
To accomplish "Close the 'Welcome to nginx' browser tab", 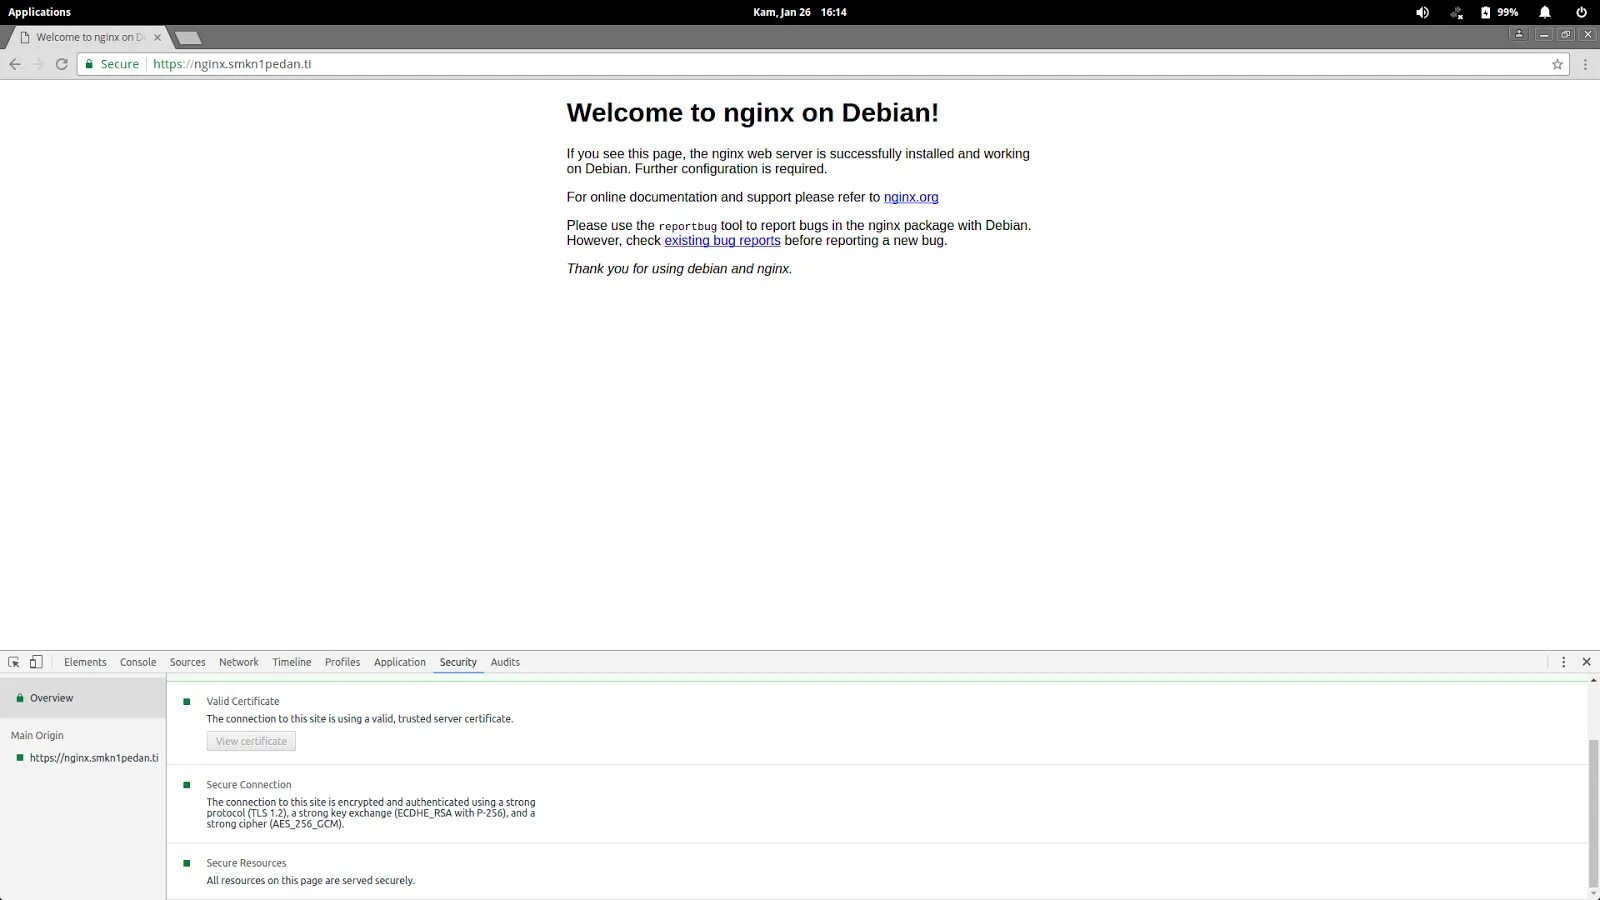I will click(157, 38).
